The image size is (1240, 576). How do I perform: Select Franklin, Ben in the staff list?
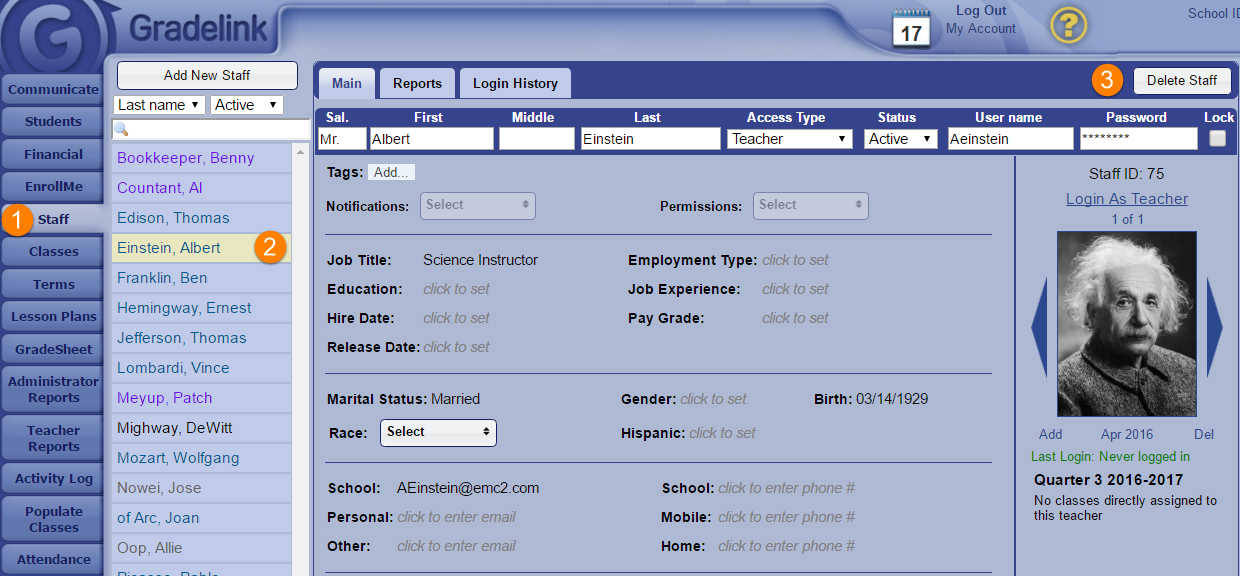(x=162, y=278)
